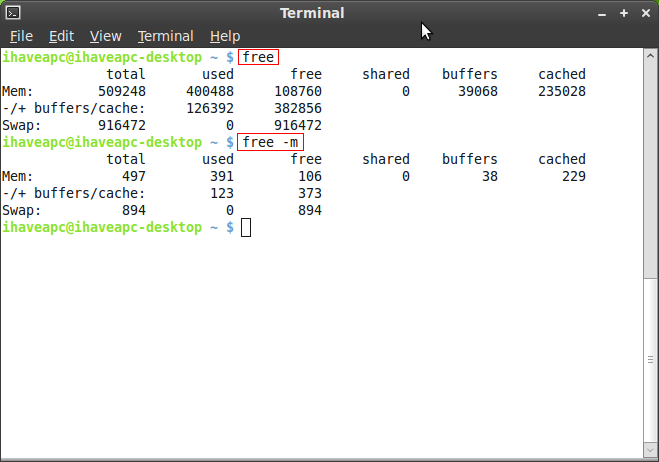
Task: Click Mem total value 497
Action: [x=134, y=176]
